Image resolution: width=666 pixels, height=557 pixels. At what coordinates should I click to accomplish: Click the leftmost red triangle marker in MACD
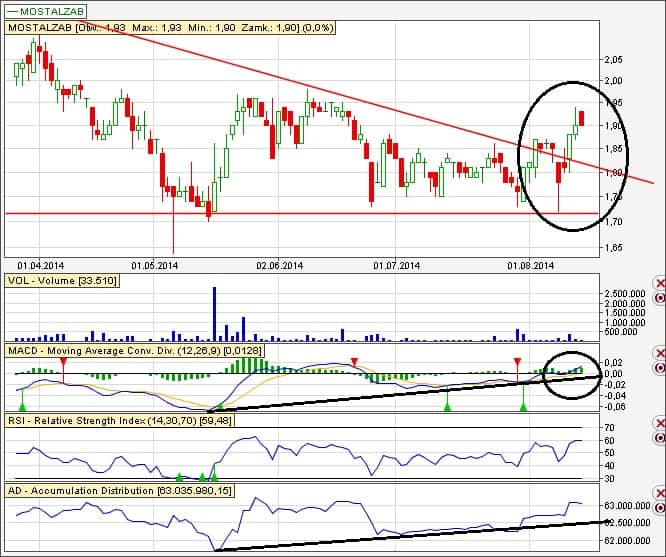[x=64, y=363]
